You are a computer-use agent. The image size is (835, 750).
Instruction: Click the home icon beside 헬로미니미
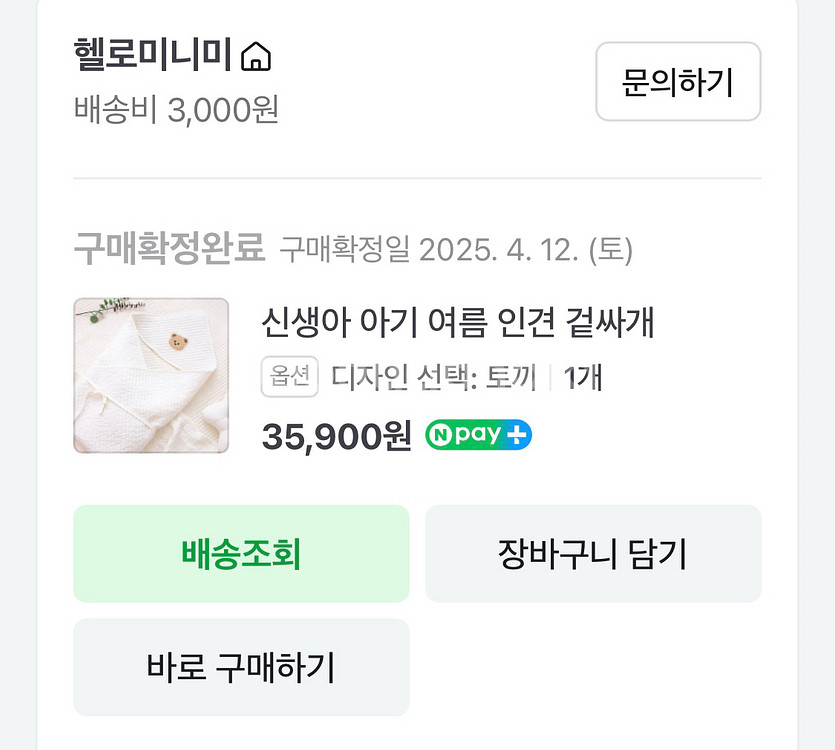tap(256, 57)
